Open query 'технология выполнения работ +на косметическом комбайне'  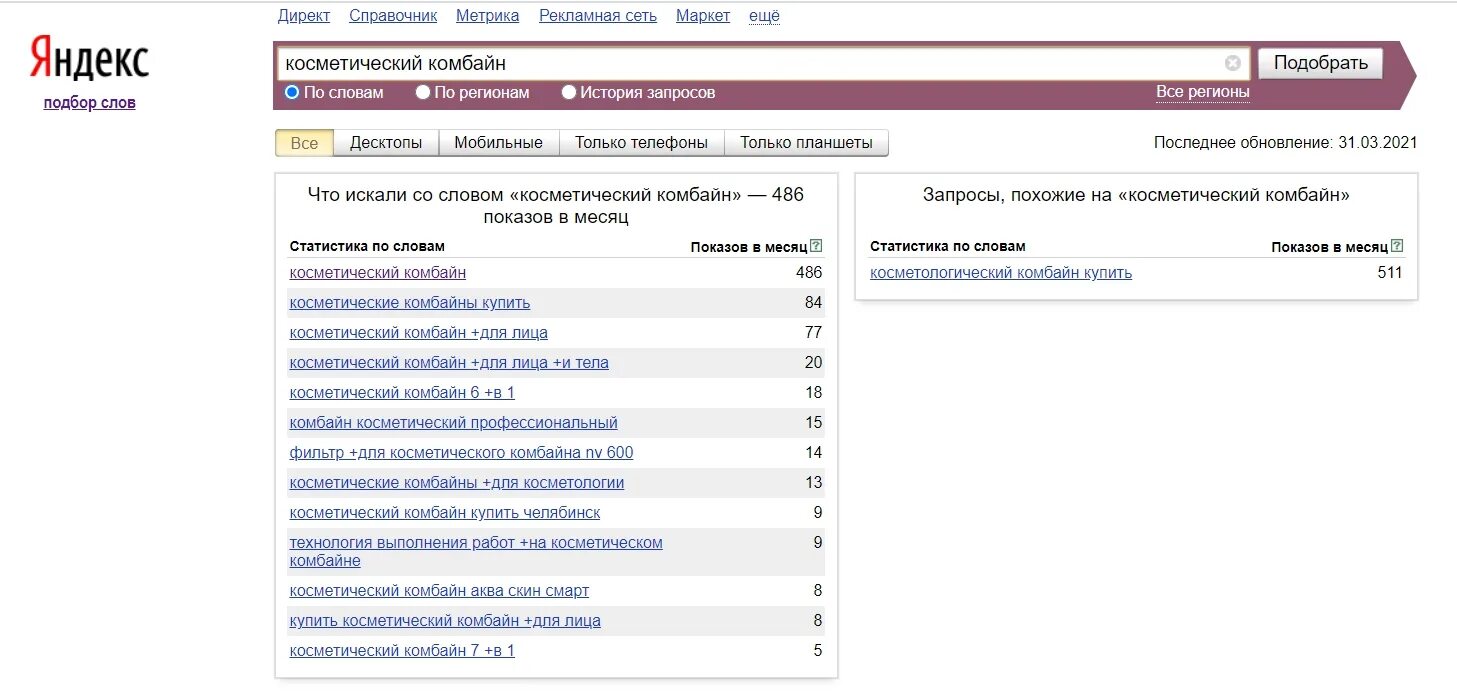click(476, 552)
